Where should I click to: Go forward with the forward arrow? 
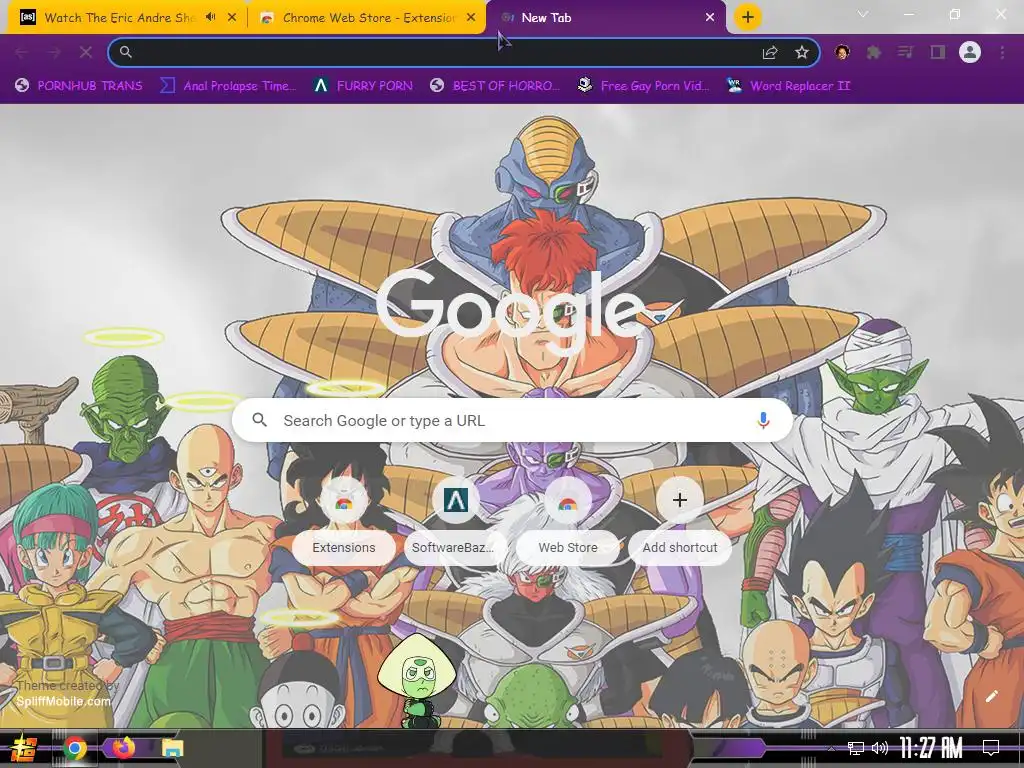click(x=54, y=52)
